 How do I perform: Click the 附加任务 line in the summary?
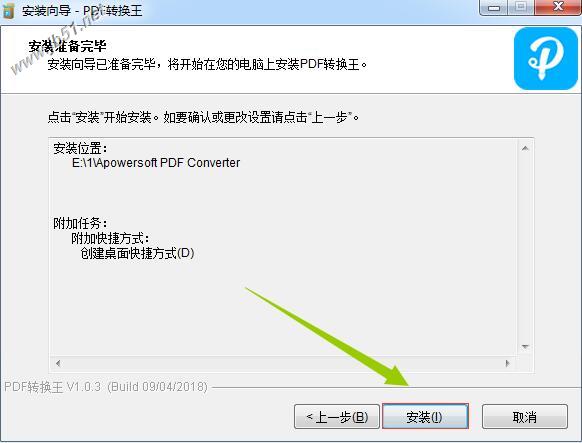pyautogui.click(x=81, y=223)
